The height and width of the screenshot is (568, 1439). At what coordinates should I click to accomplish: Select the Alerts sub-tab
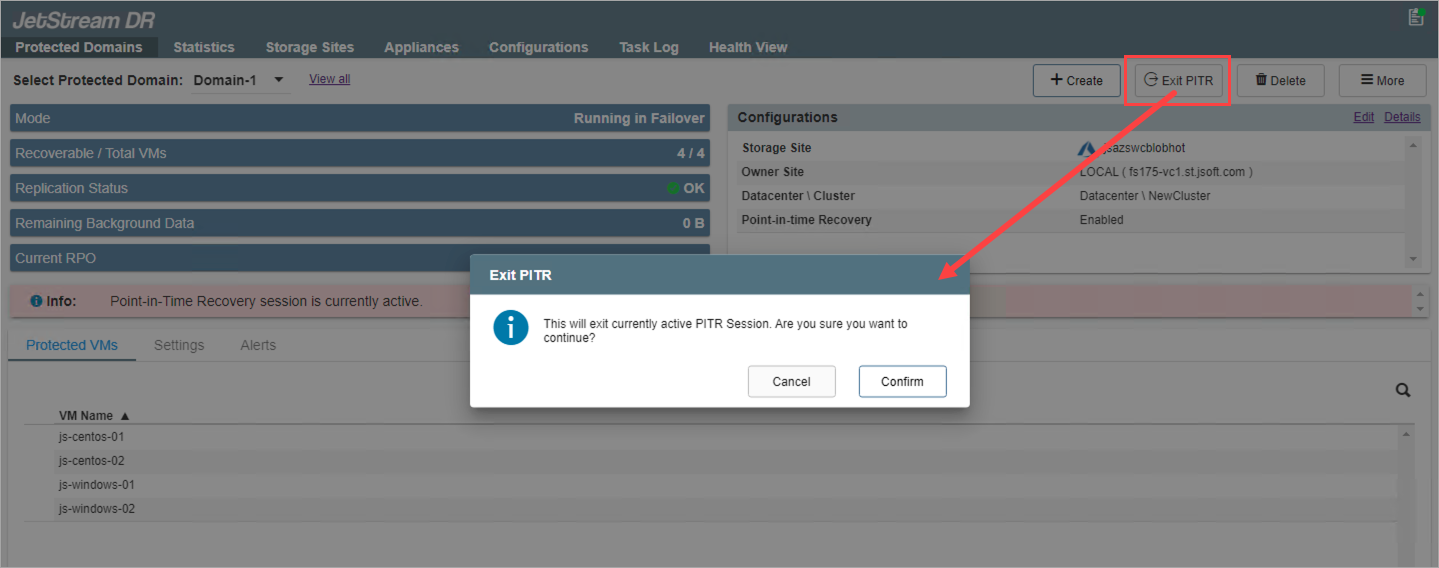pos(258,345)
